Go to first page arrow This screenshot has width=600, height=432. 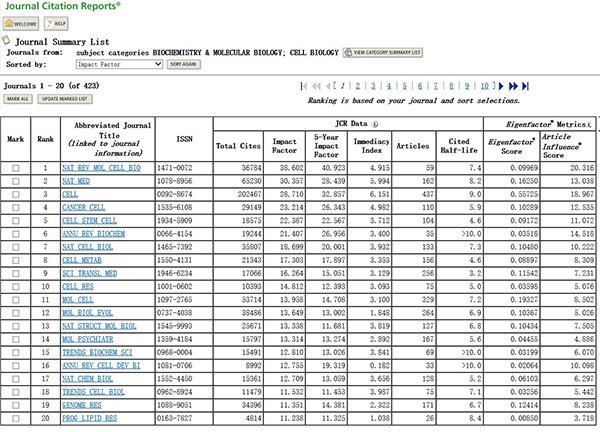coord(304,86)
